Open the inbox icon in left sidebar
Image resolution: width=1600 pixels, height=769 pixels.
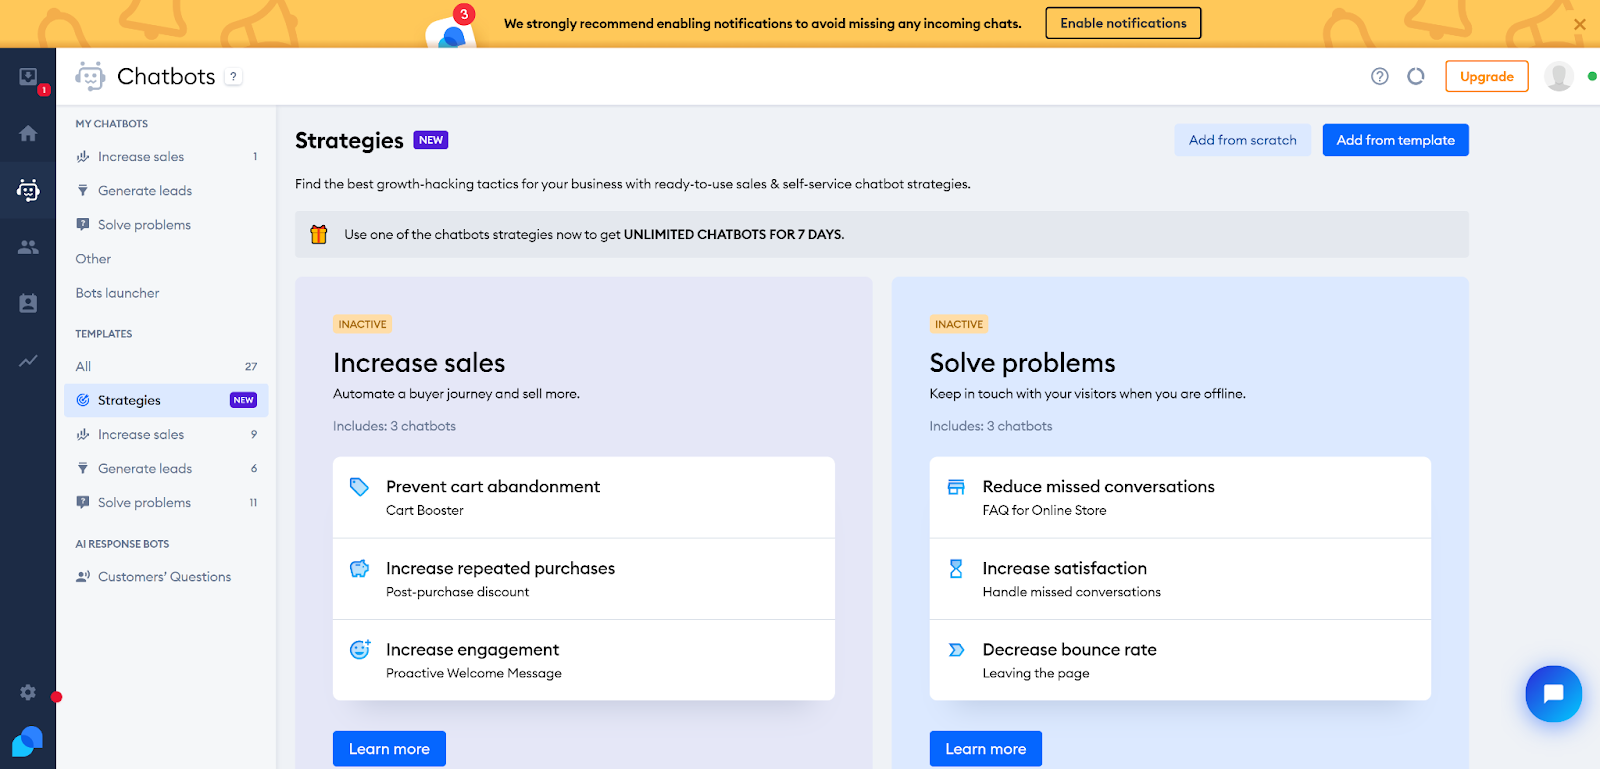pyautogui.click(x=28, y=78)
